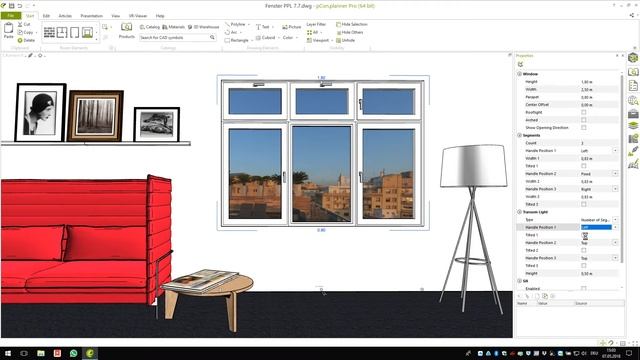Viewport: 640px width, 360px height.
Task: Open the 3D Warehouse
Action: 203,27
